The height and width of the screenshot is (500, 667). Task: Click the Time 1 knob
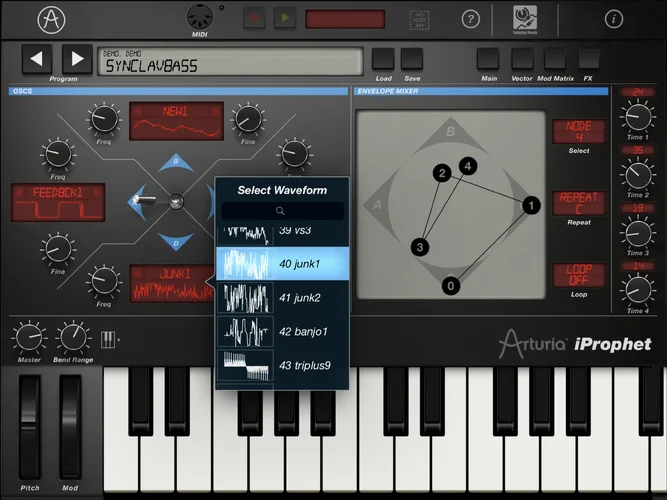(x=638, y=117)
